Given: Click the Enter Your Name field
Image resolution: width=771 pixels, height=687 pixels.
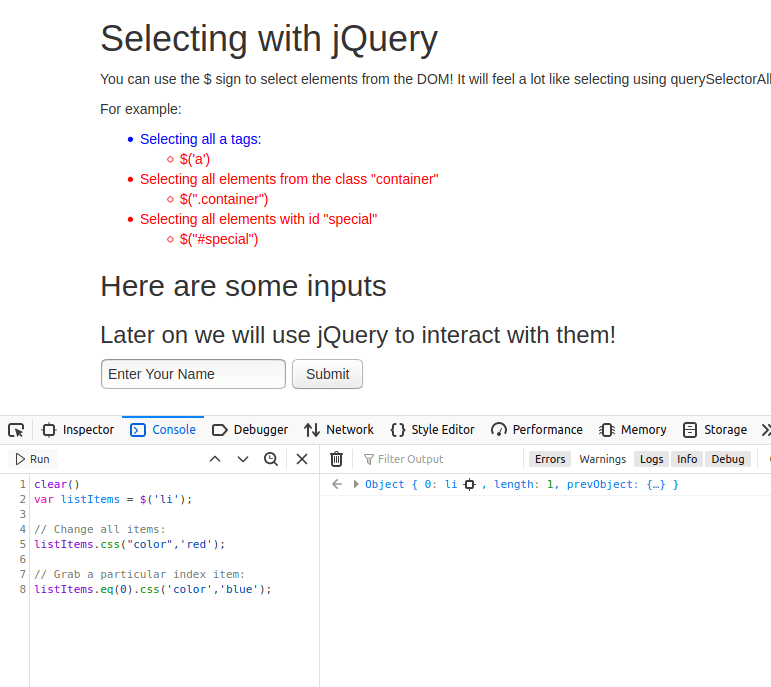Looking at the screenshot, I should click(193, 374).
